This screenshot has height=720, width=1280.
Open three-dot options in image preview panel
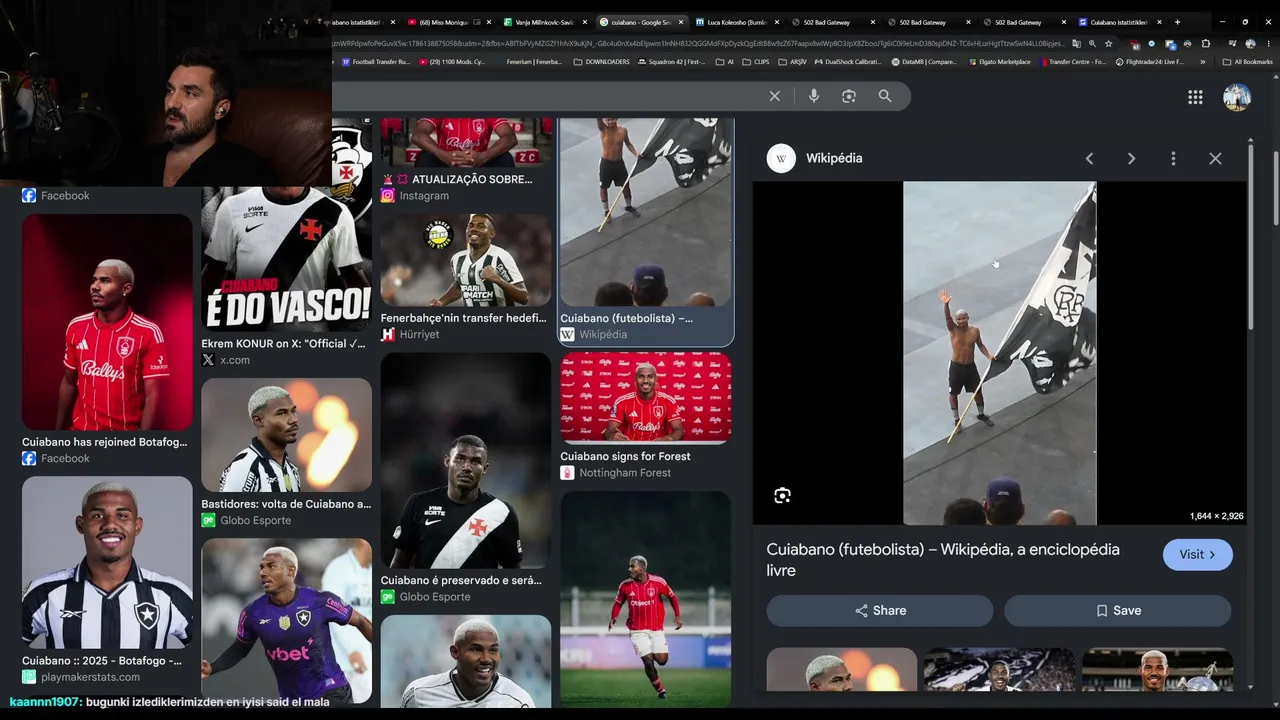(1173, 158)
